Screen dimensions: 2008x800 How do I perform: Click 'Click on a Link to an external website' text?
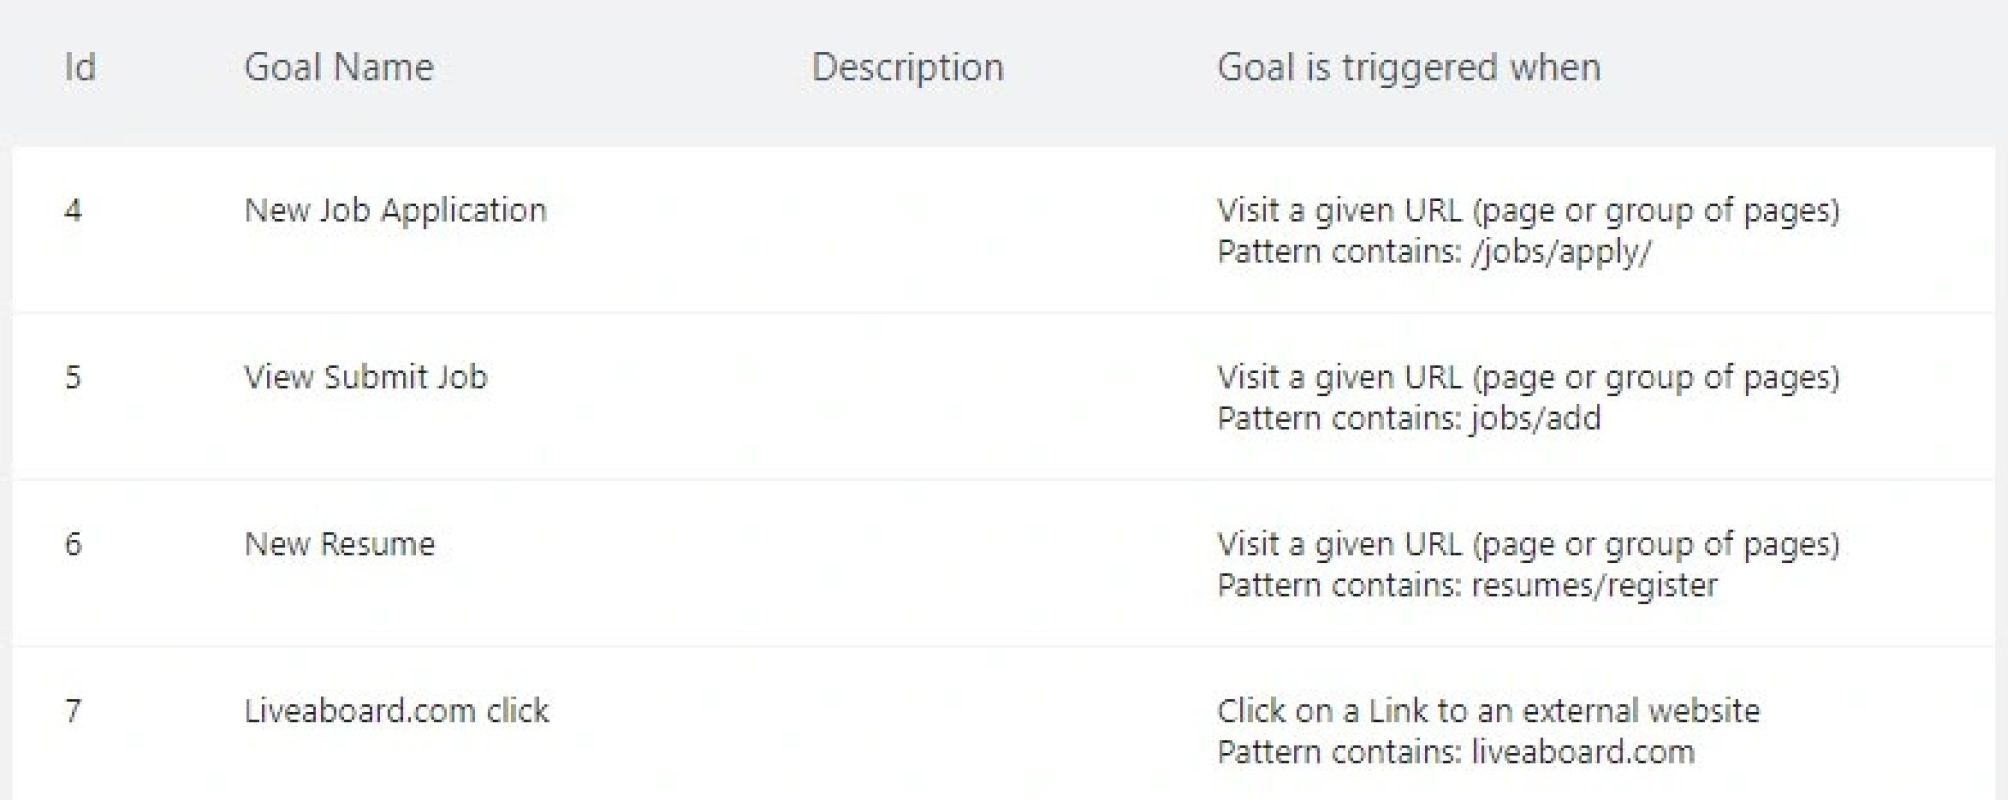(1488, 711)
